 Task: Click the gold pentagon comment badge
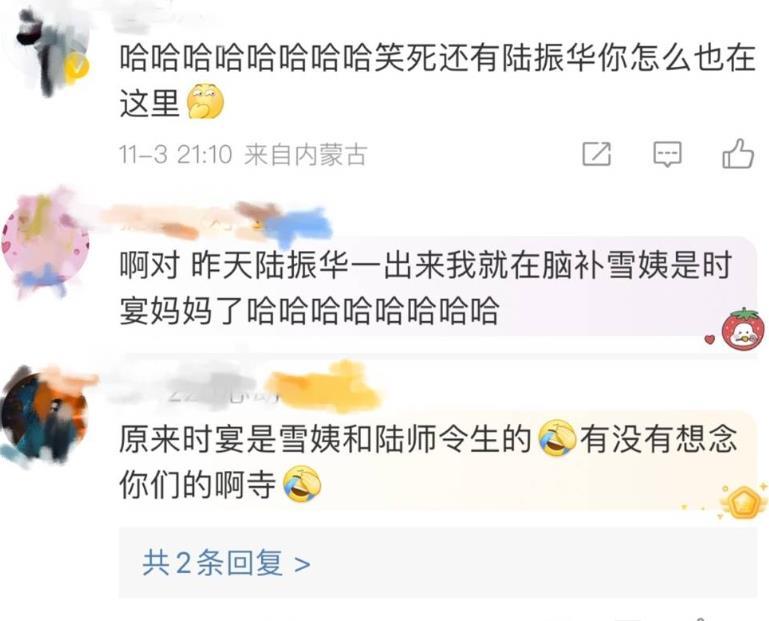[x=743, y=502]
